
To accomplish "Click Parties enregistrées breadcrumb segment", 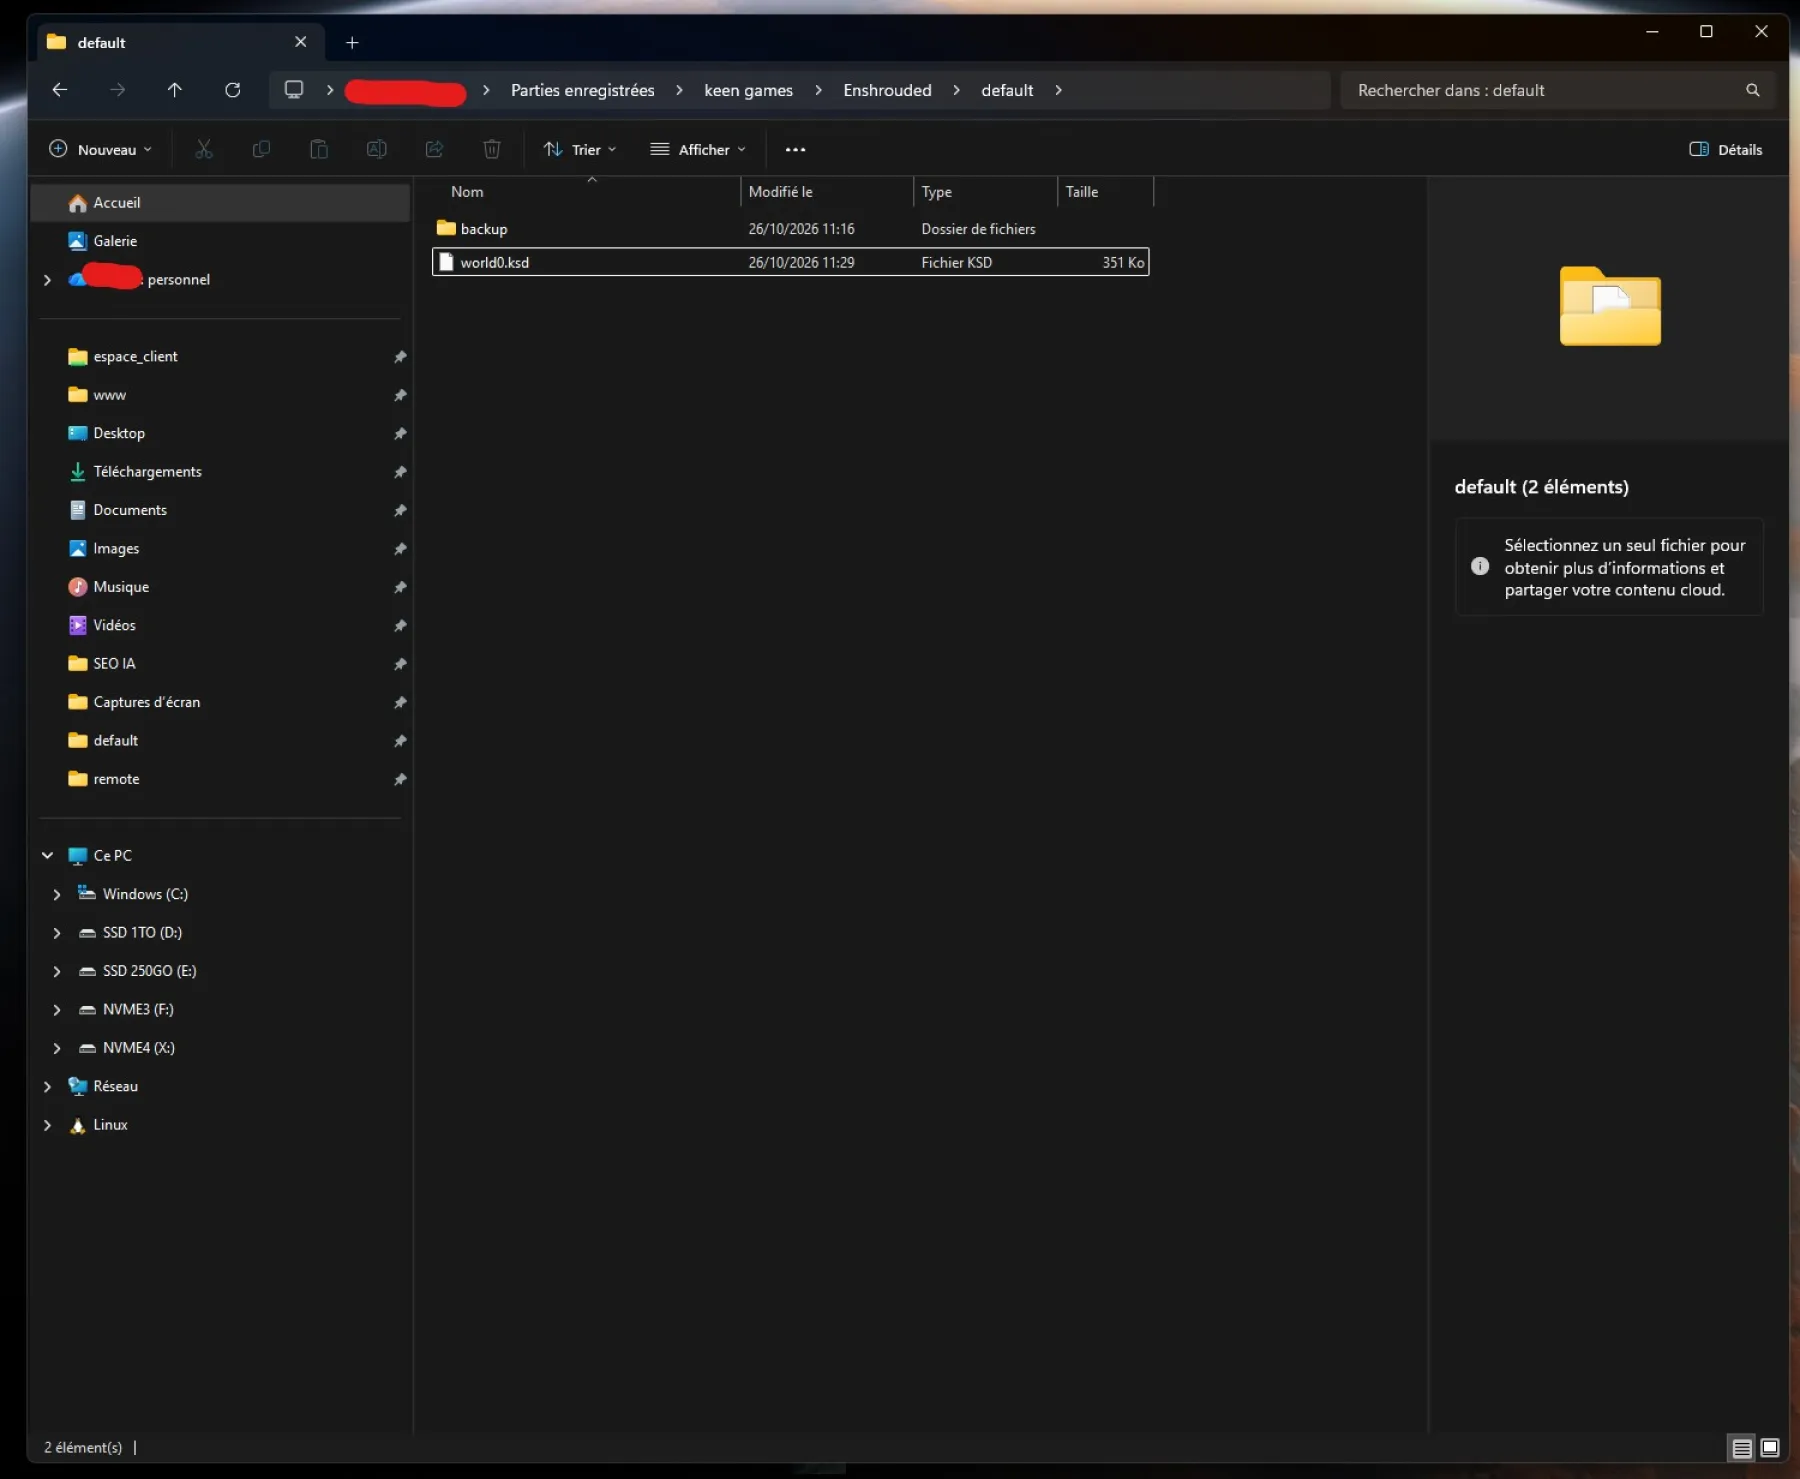I will click(582, 90).
